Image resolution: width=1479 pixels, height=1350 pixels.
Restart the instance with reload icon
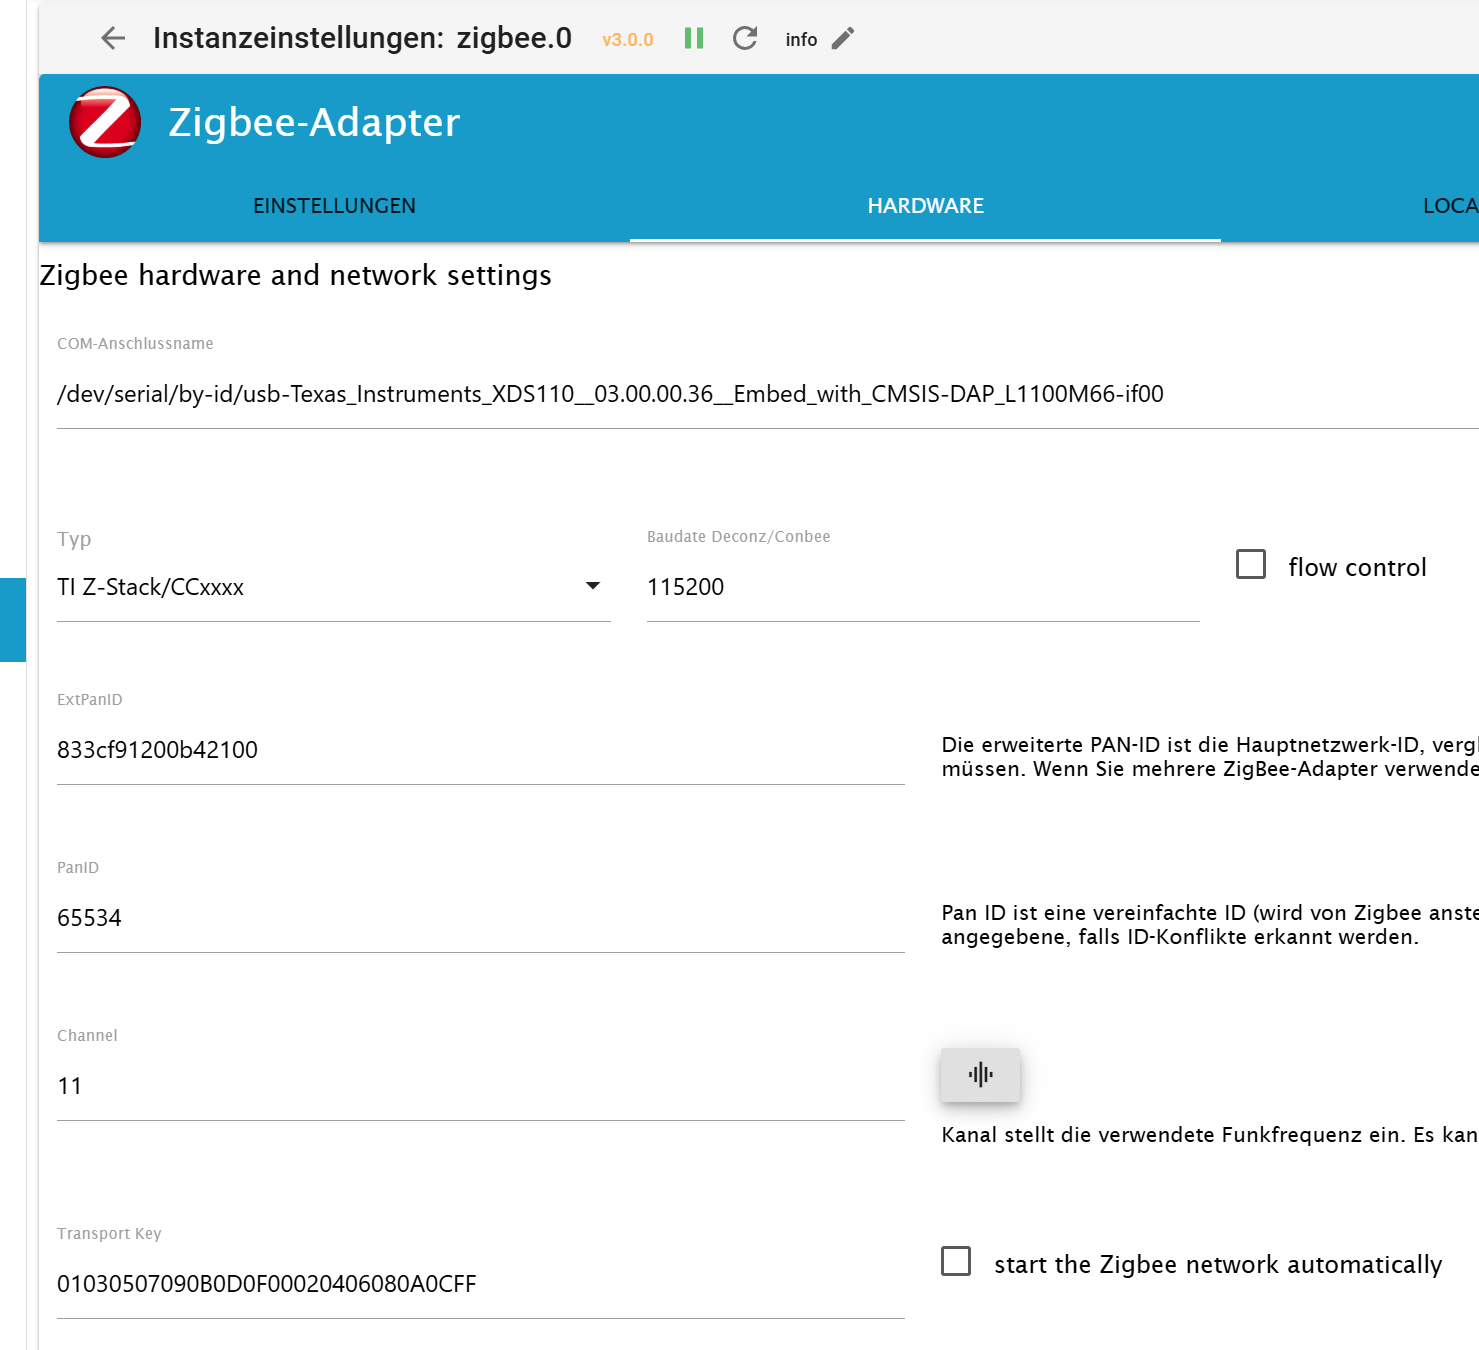pyautogui.click(x=745, y=38)
